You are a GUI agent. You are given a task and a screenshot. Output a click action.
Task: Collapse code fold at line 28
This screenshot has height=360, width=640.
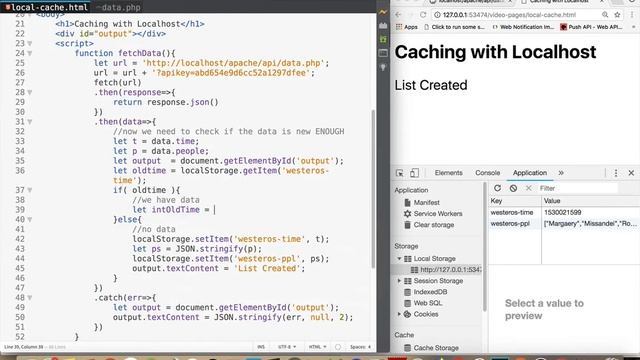pyautogui.click(x=30, y=92)
